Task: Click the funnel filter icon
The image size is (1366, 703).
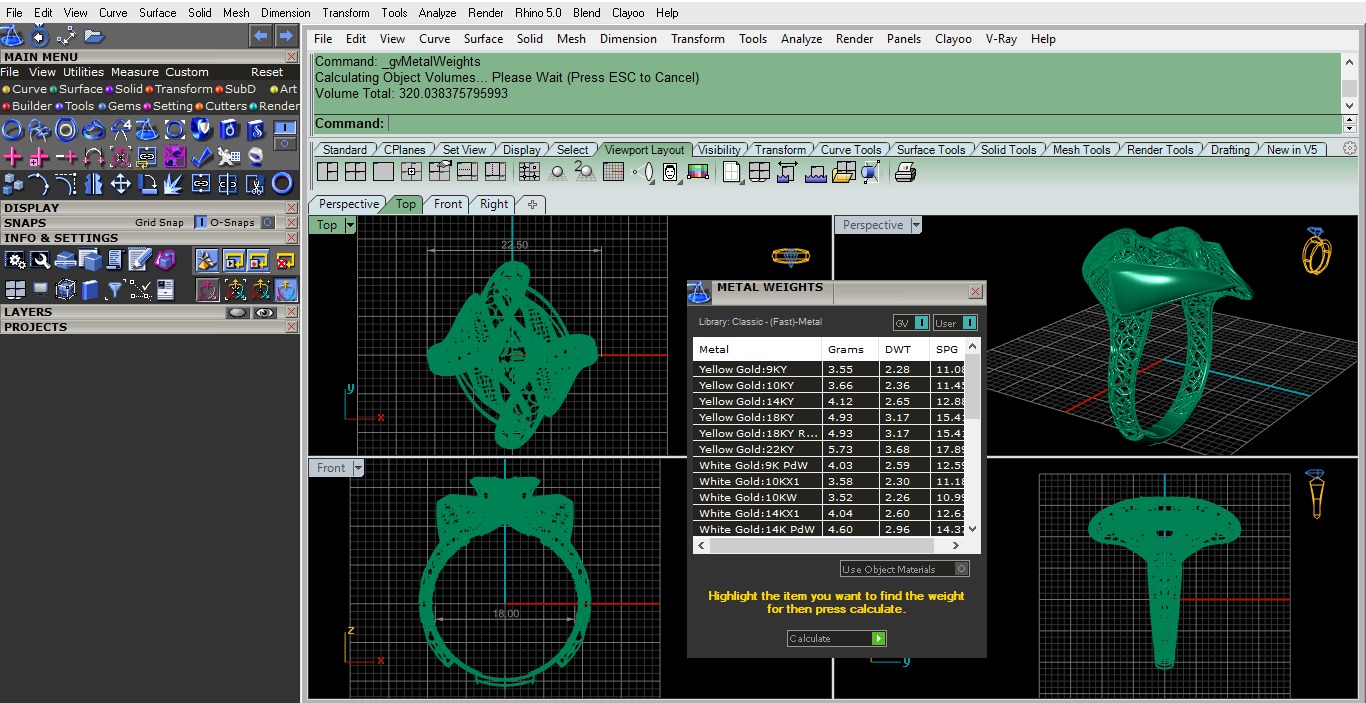Action: tap(115, 290)
